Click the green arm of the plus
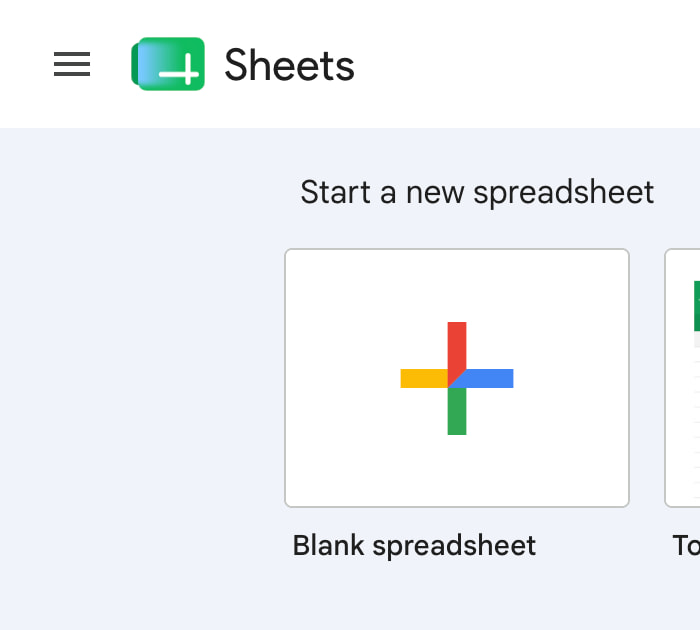The image size is (700, 630). (x=457, y=411)
